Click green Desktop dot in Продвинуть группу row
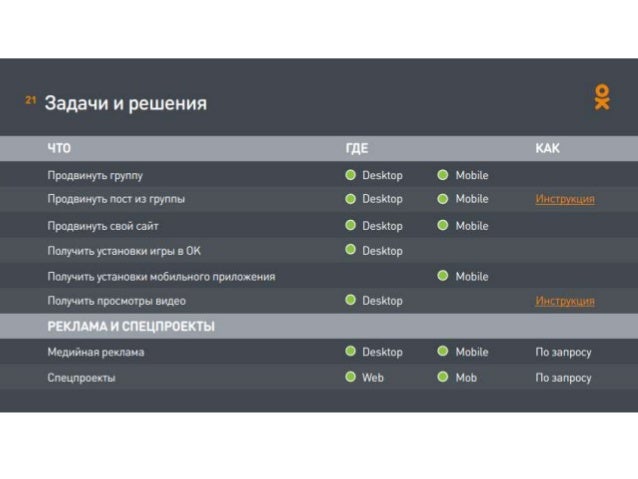This screenshot has height=479, width=638. coord(350,175)
